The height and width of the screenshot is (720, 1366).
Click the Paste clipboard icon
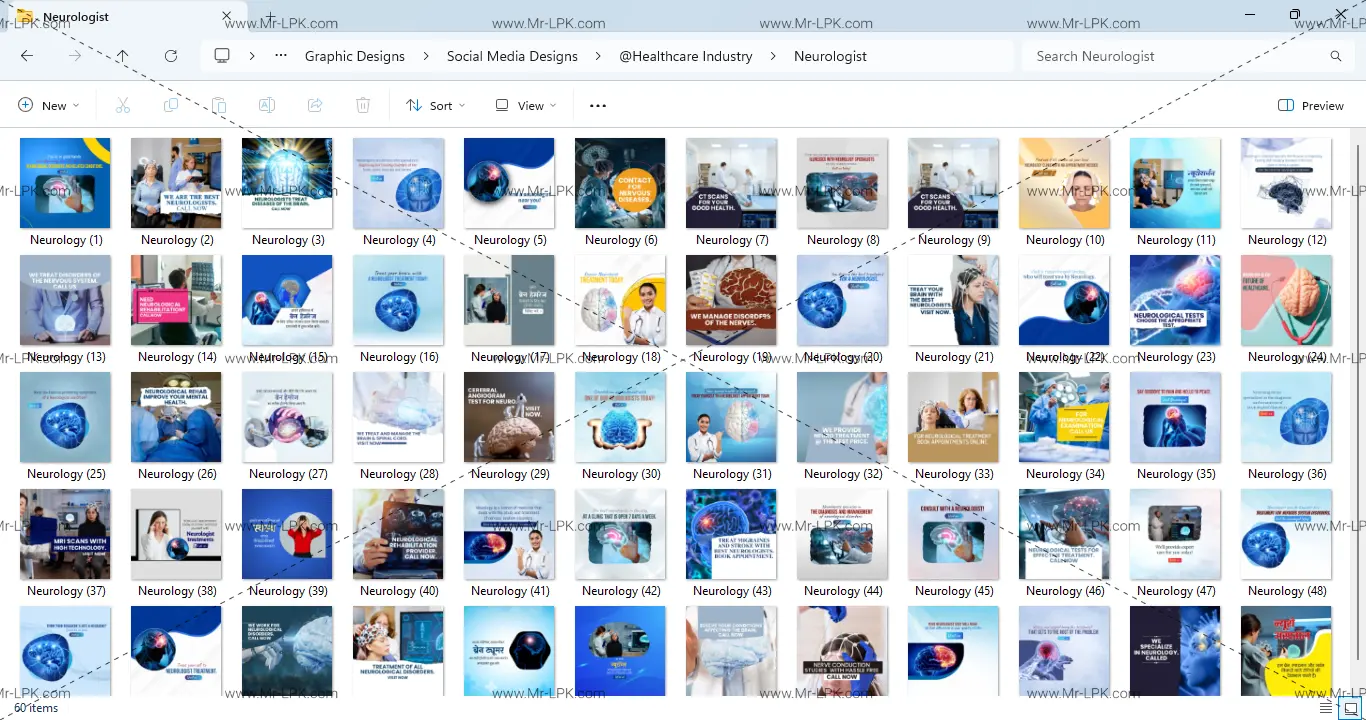pos(219,105)
